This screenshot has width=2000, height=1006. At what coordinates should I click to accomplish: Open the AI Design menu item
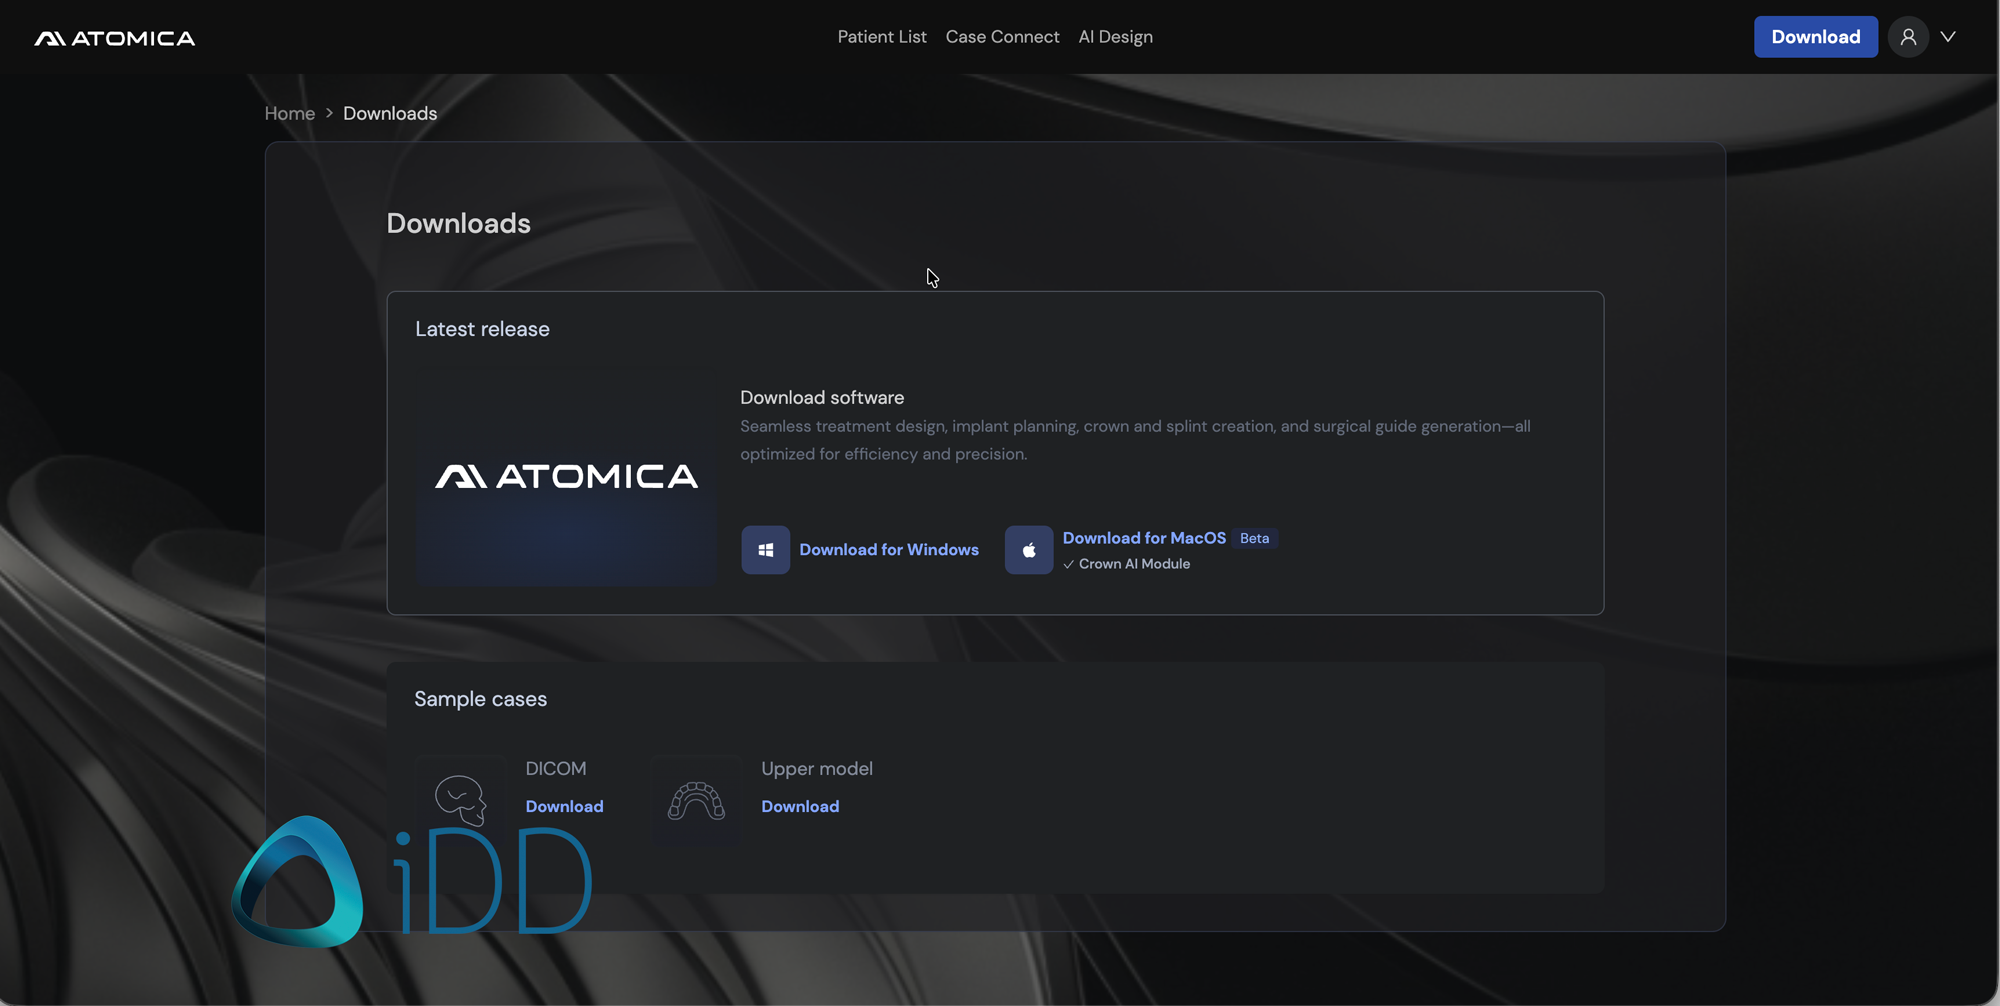(1116, 37)
